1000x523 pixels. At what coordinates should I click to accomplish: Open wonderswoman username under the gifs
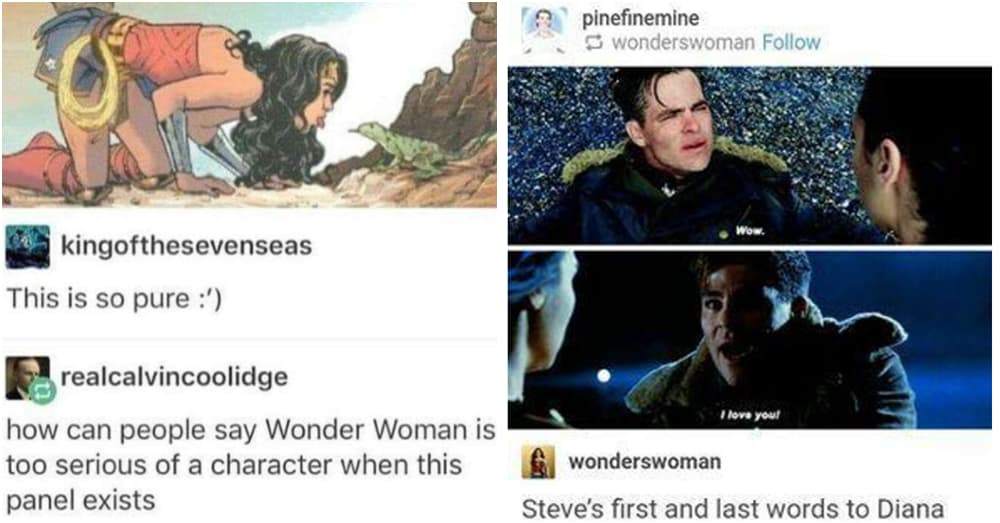(x=644, y=461)
